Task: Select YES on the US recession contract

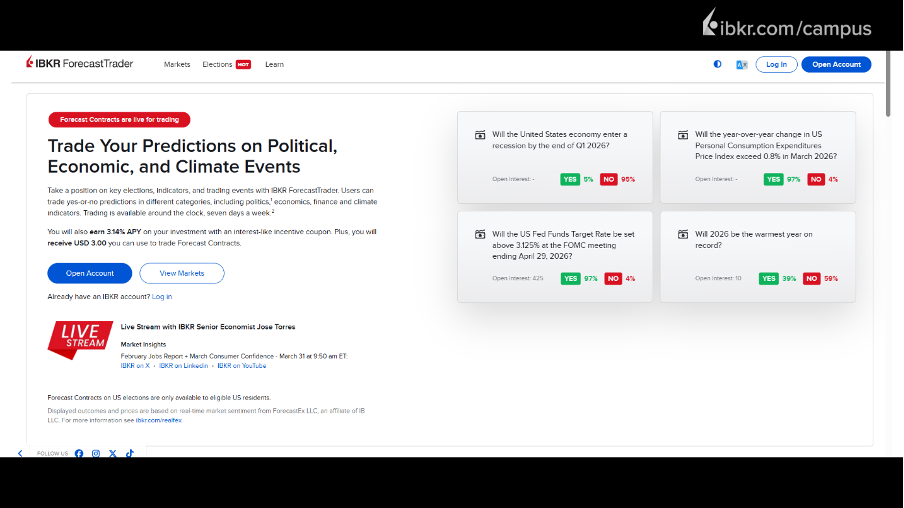Action: tap(570, 180)
